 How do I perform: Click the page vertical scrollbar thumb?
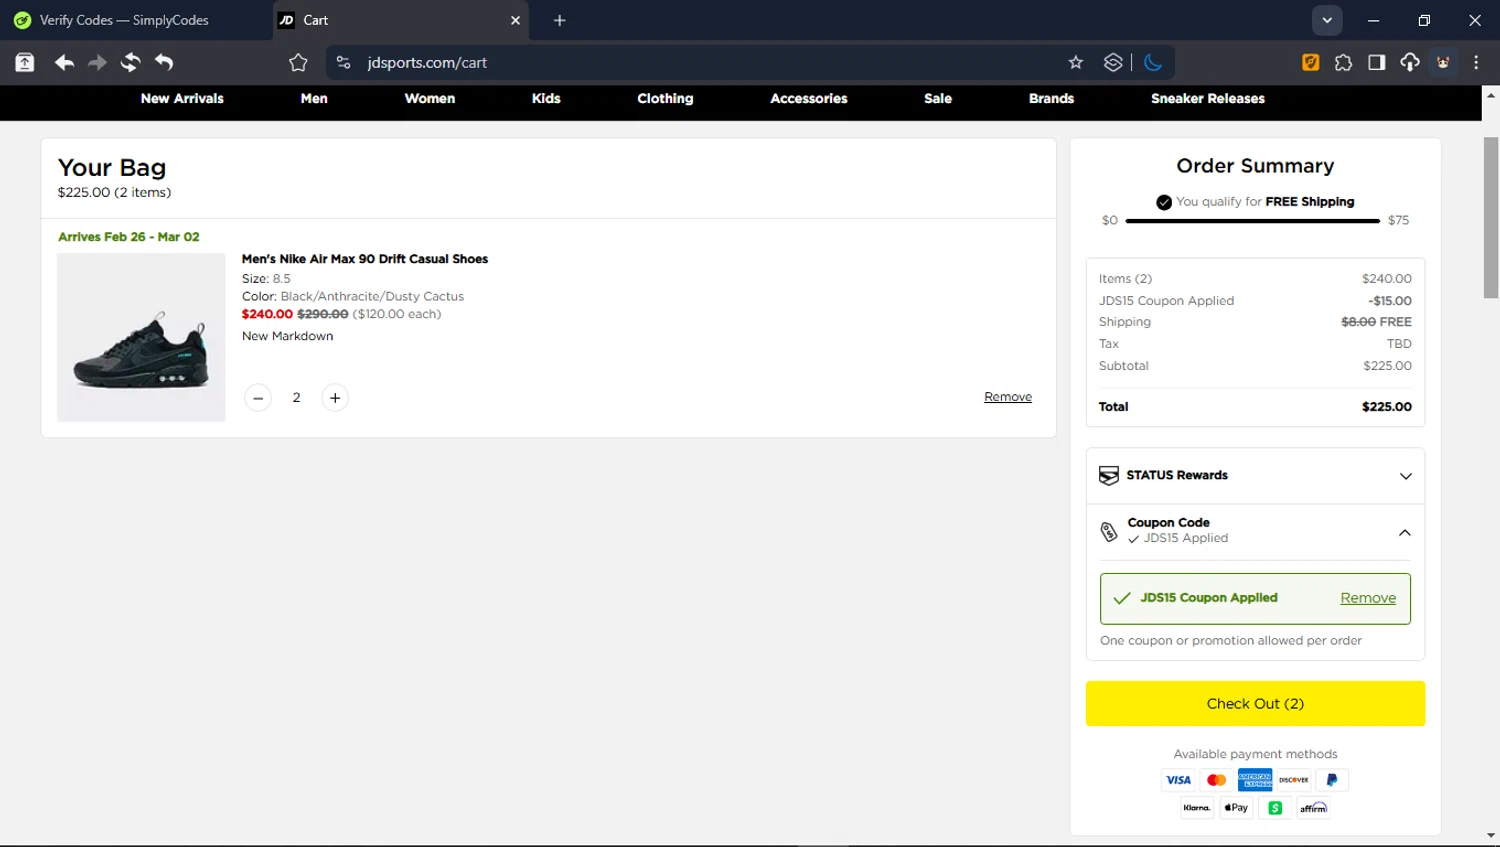pos(1491,218)
